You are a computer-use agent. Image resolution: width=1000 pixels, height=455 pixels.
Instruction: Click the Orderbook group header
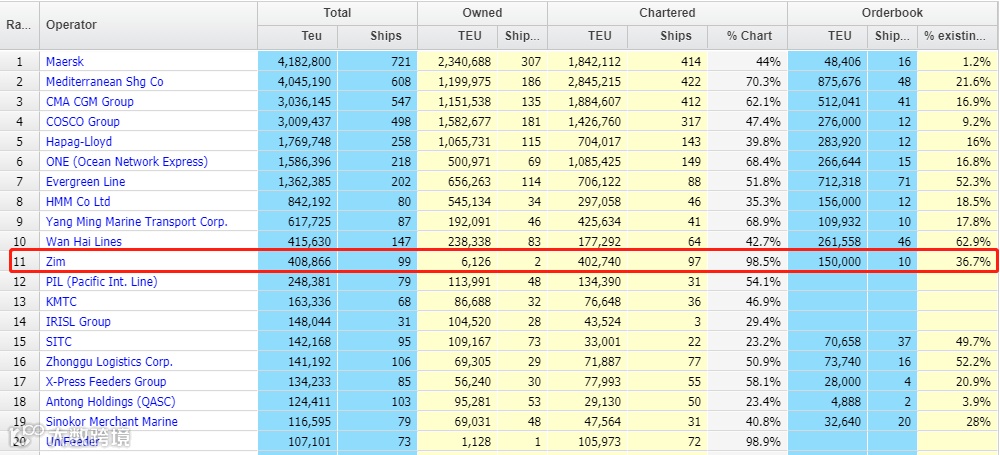[892, 13]
